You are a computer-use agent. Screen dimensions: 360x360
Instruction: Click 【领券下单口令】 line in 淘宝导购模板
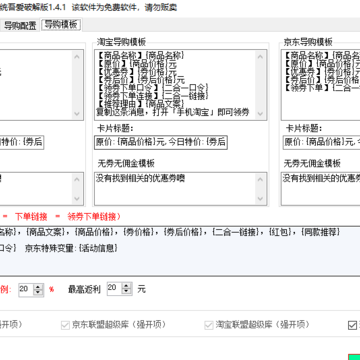point(153,88)
